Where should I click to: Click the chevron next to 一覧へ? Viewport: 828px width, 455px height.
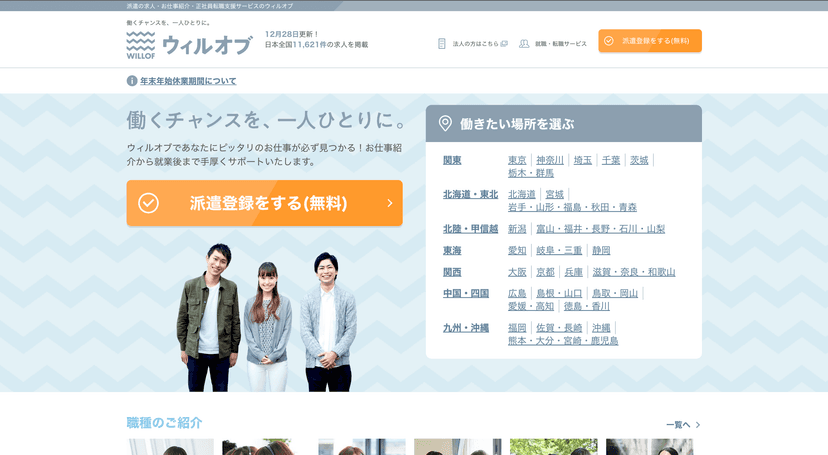[x=698, y=425]
